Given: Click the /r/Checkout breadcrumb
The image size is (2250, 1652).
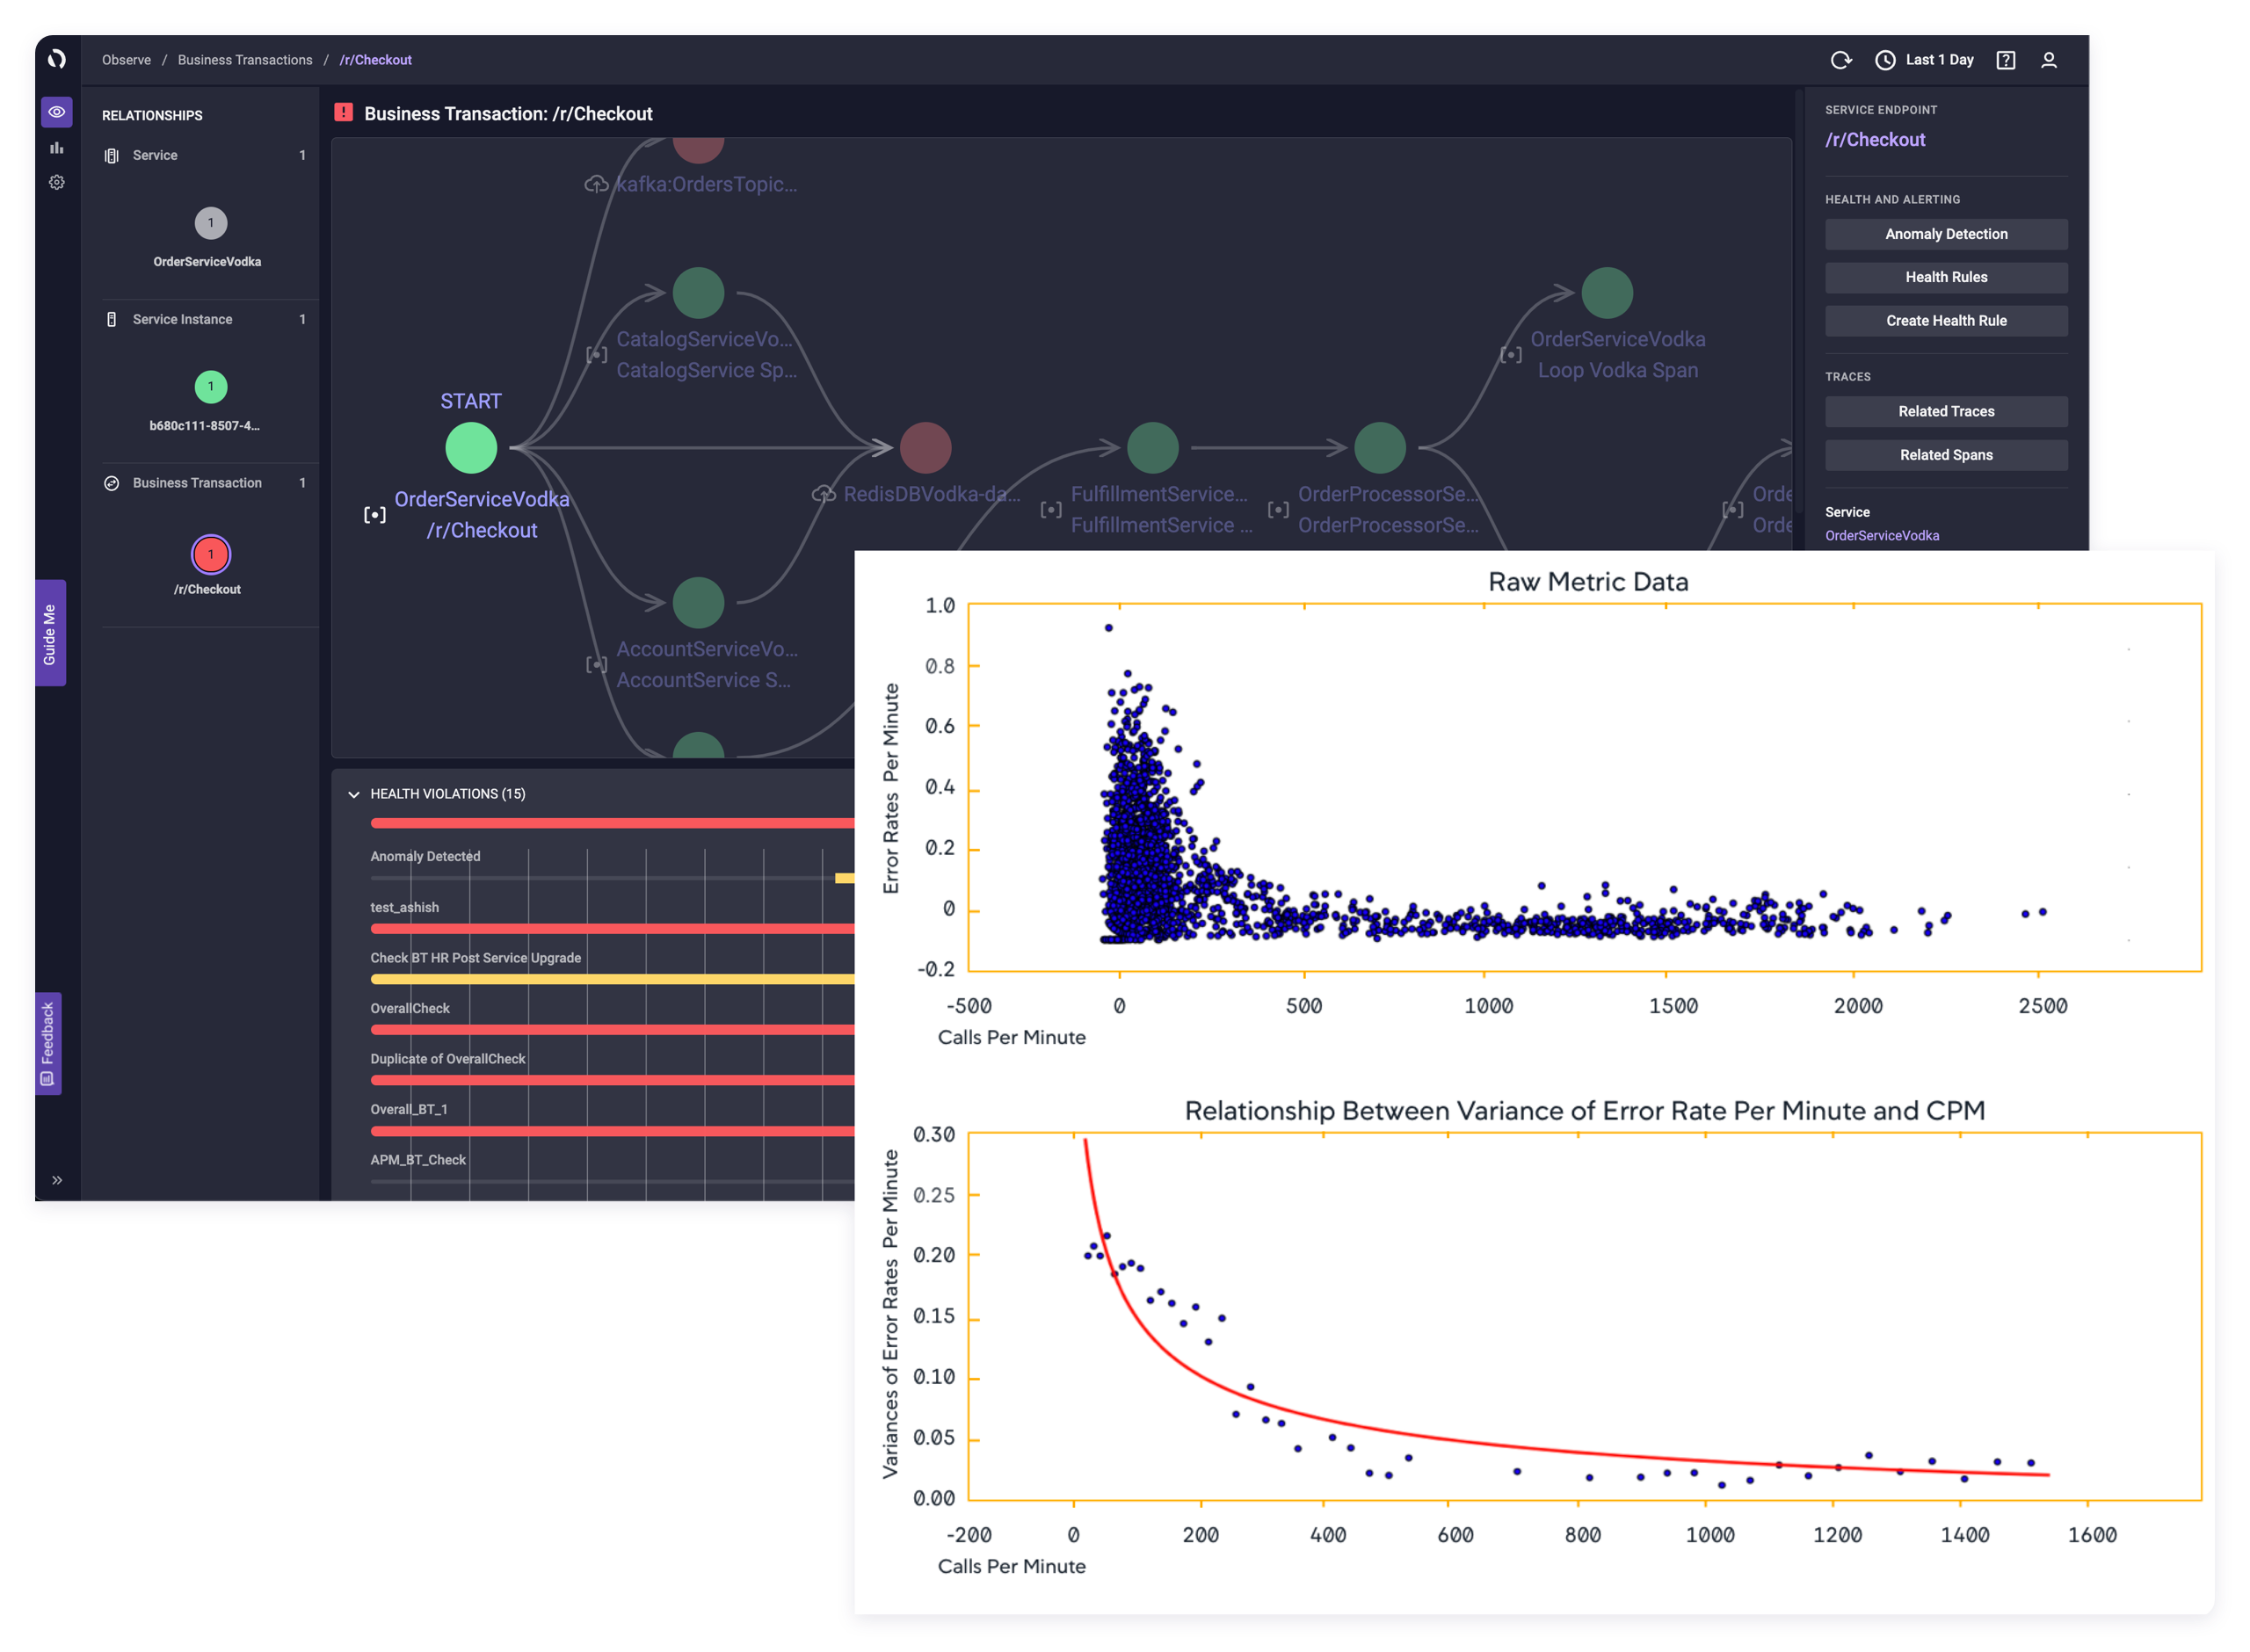Looking at the screenshot, I should (x=375, y=60).
